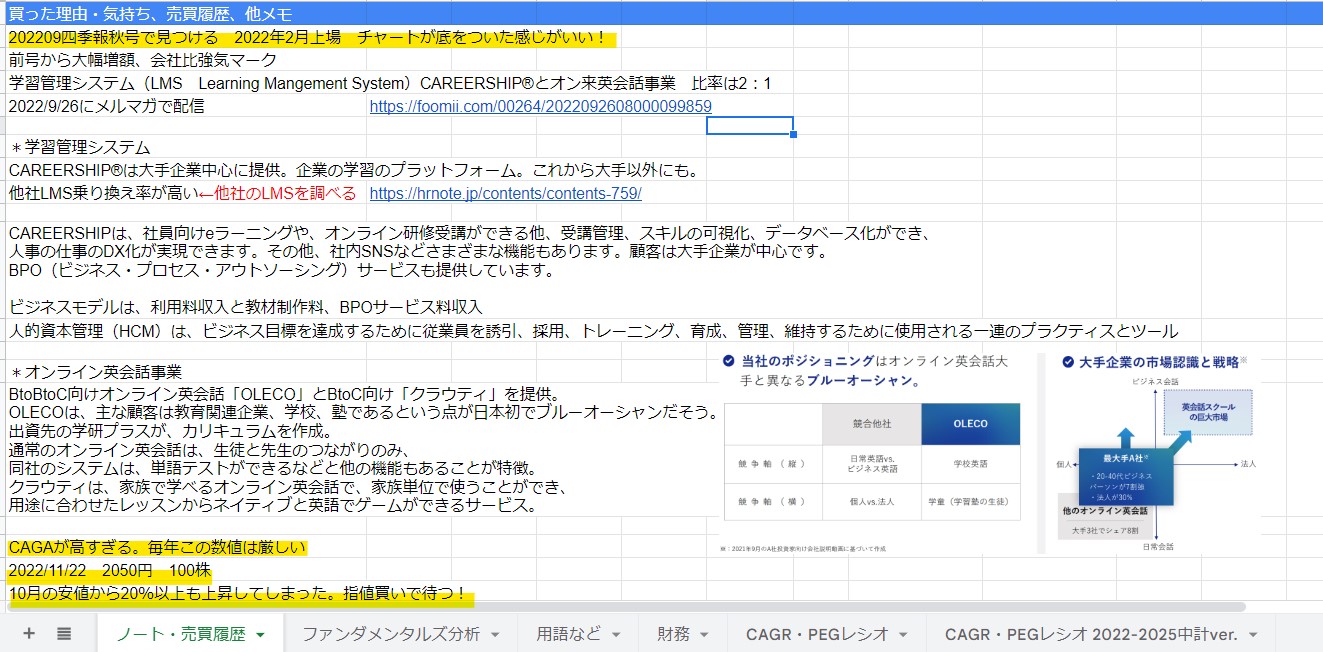Select cell ビジネスモデルは、利用料収入と教材制作料
The width and height of the screenshot is (1323, 652).
click(x=245, y=307)
